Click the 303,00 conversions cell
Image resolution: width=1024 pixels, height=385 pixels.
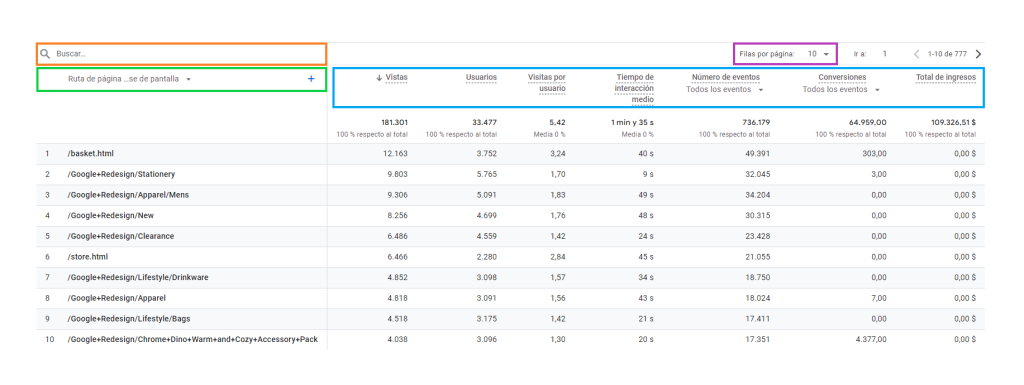(874, 154)
